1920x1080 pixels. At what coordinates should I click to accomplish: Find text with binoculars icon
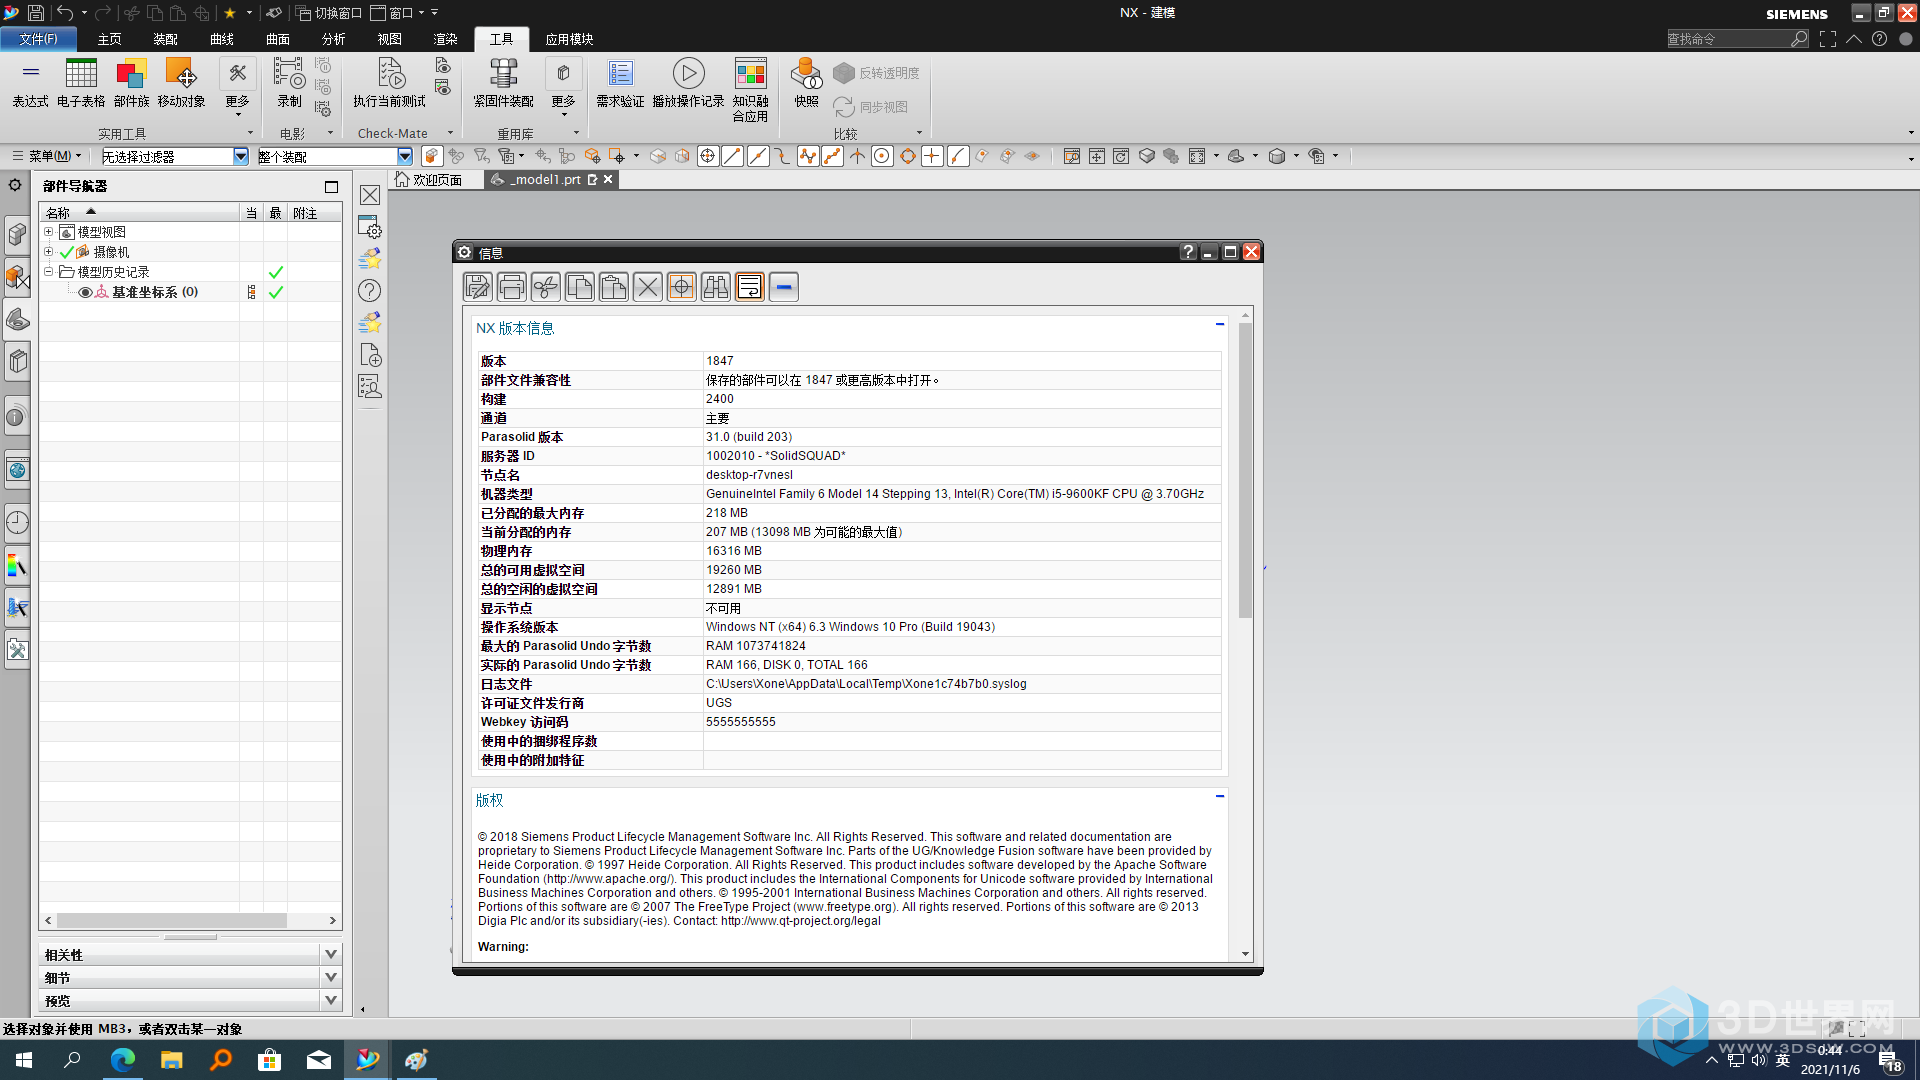715,287
